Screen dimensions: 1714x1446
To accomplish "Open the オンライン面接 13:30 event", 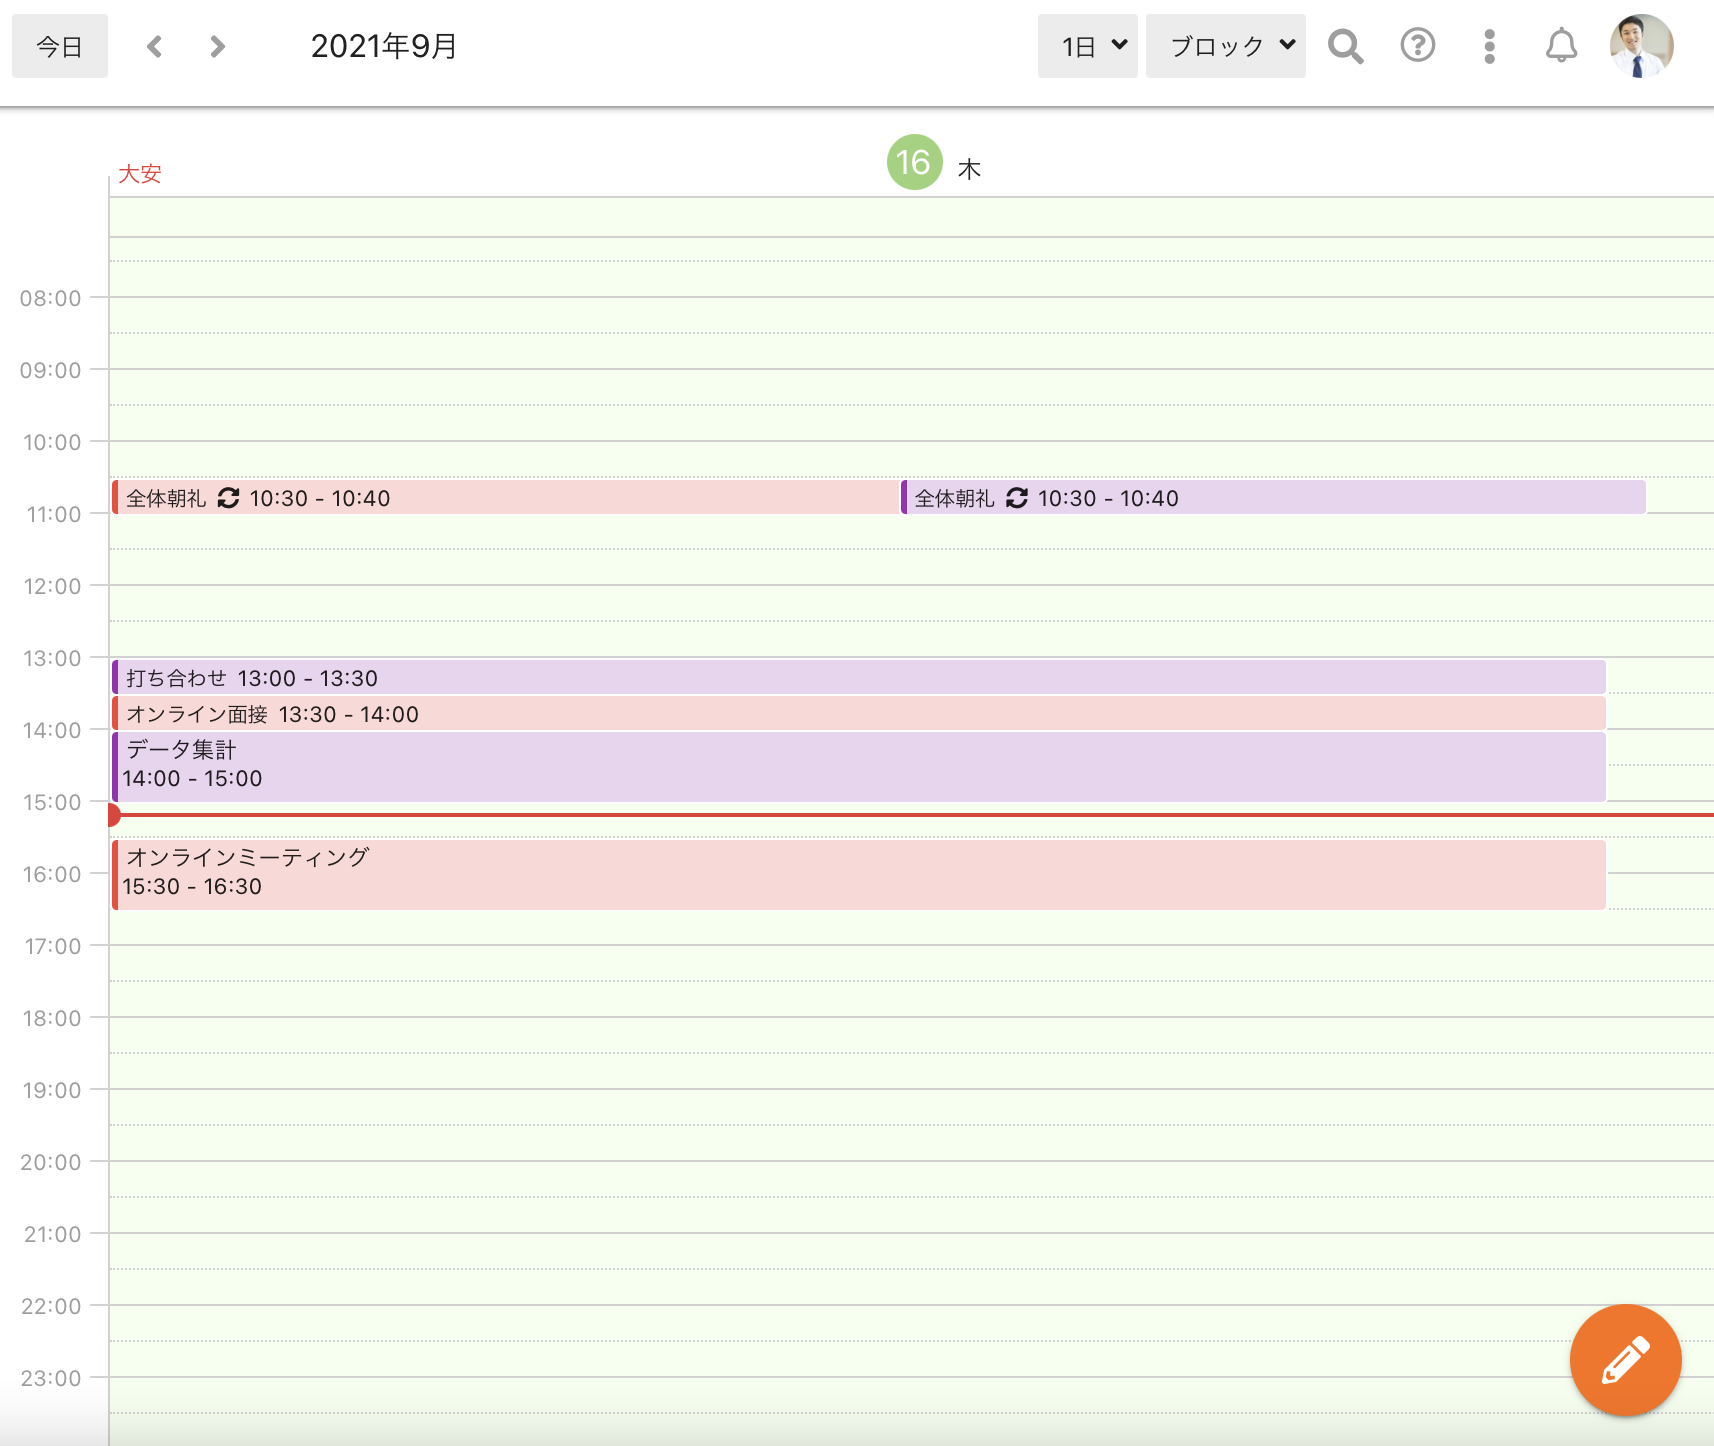I will 858,714.
